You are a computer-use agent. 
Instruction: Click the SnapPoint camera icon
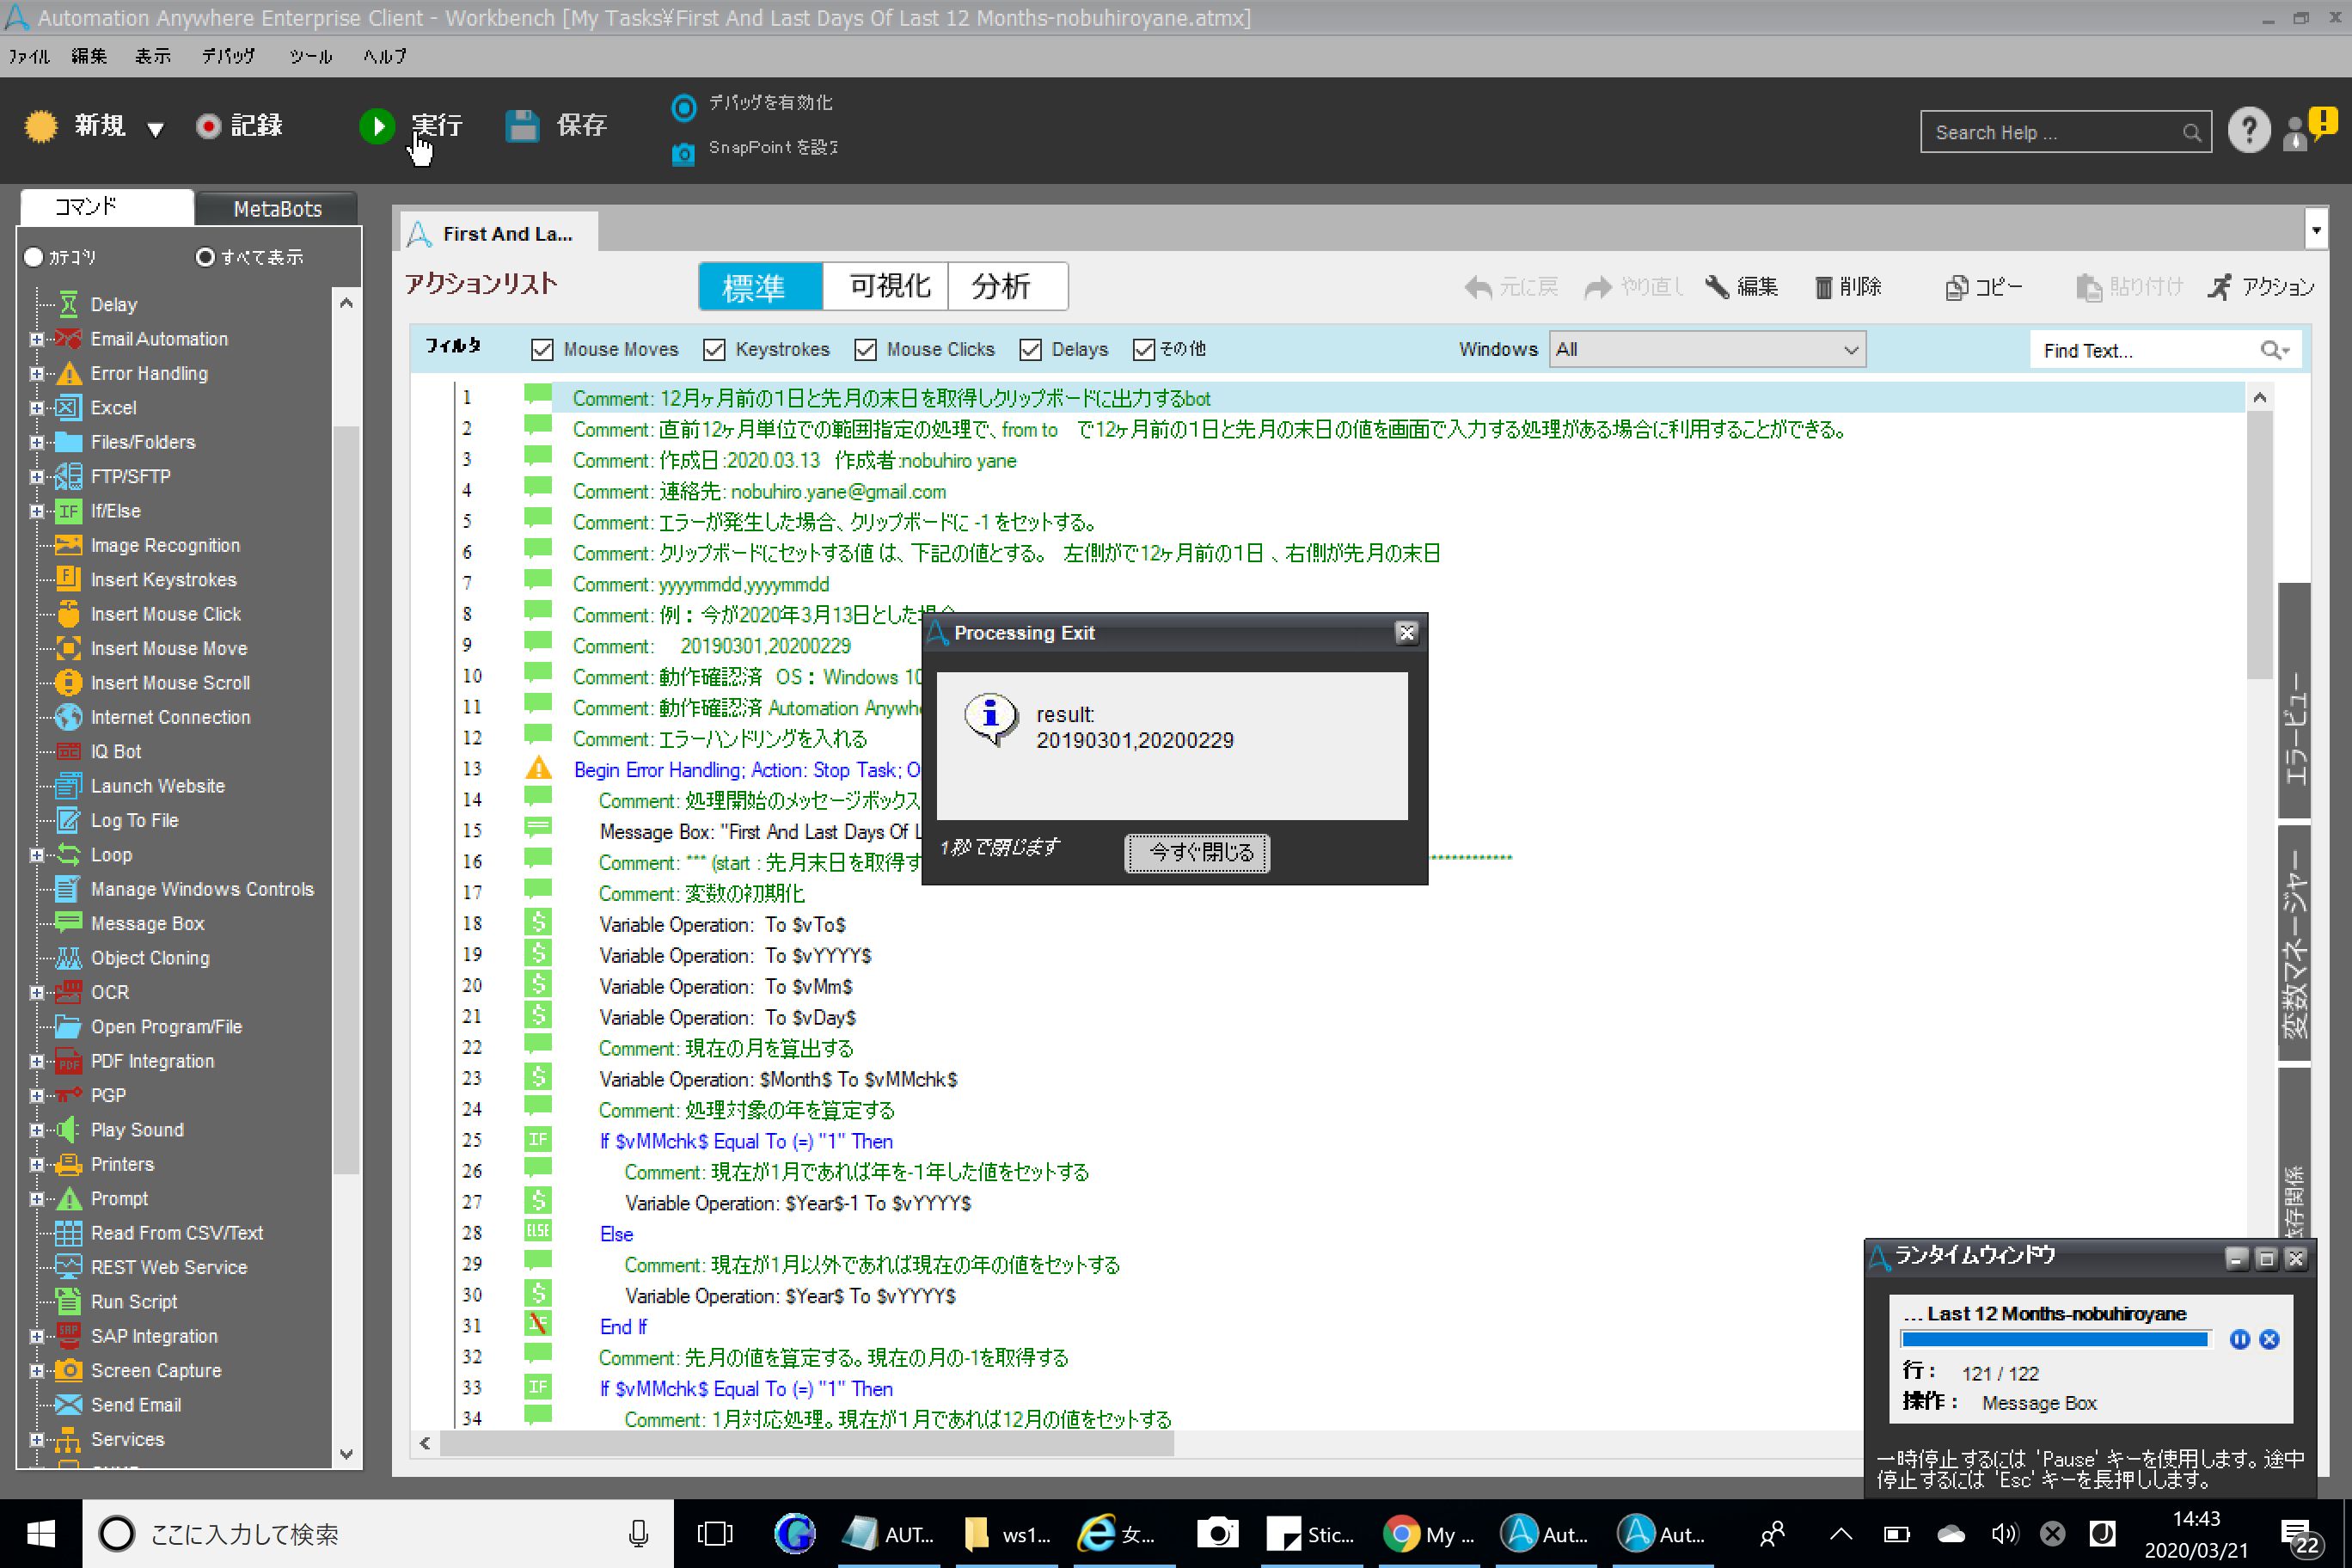click(x=683, y=154)
